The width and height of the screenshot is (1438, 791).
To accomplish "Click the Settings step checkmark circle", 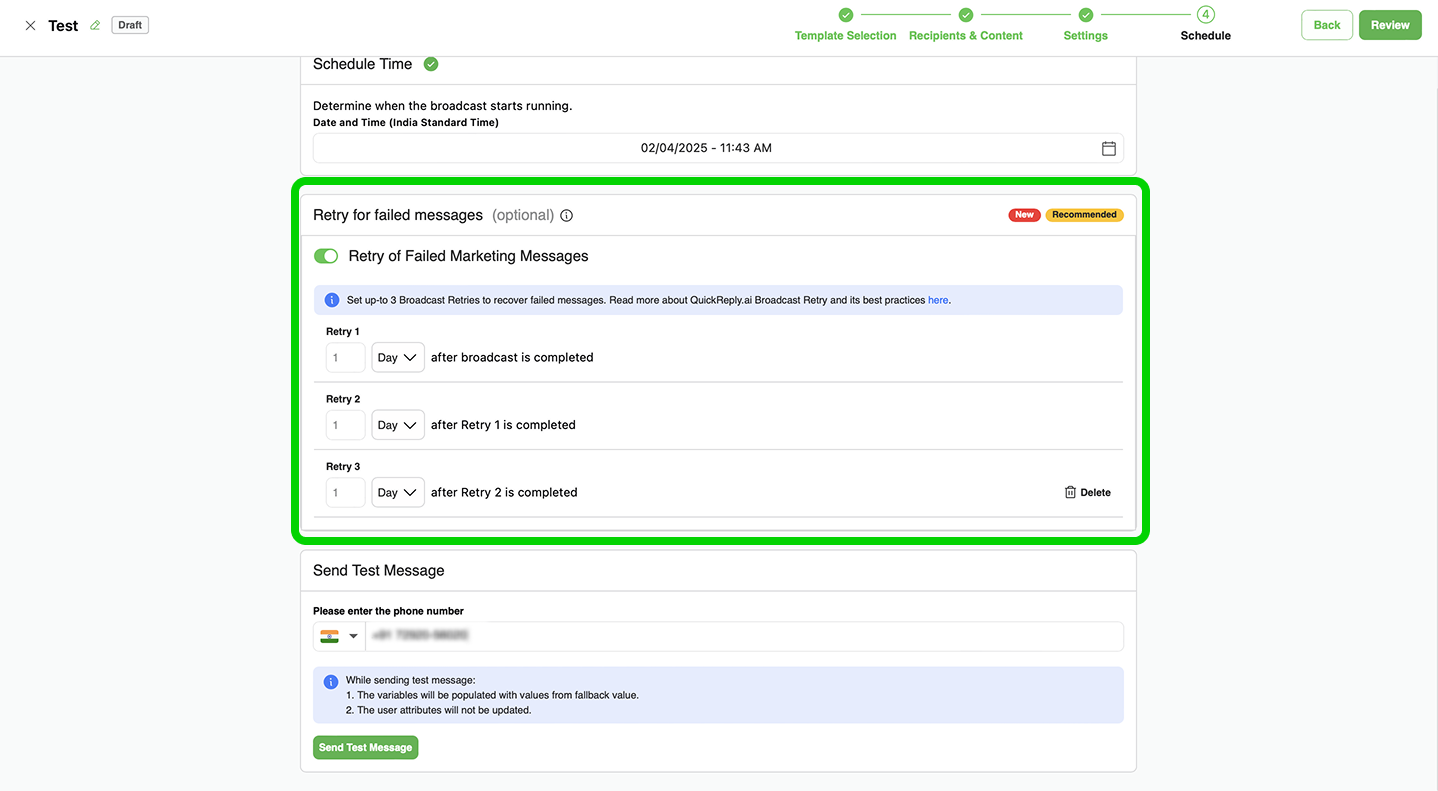I will click(1085, 15).
